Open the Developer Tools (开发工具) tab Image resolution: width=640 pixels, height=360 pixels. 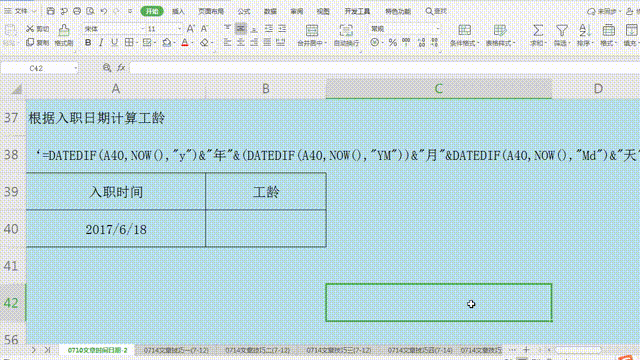(x=357, y=11)
